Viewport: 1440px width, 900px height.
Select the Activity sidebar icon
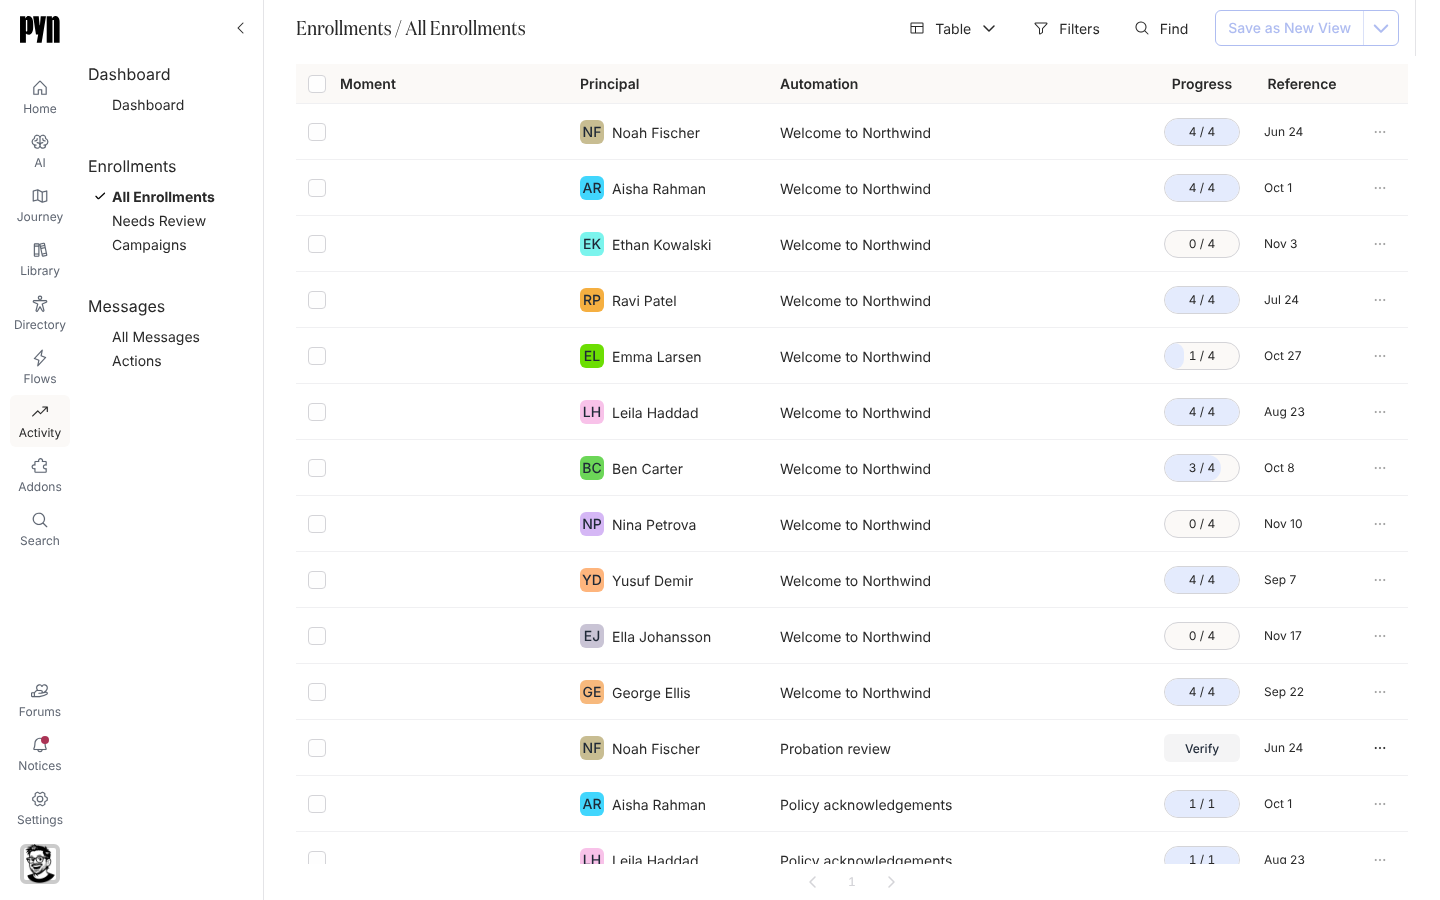(x=40, y=421)
